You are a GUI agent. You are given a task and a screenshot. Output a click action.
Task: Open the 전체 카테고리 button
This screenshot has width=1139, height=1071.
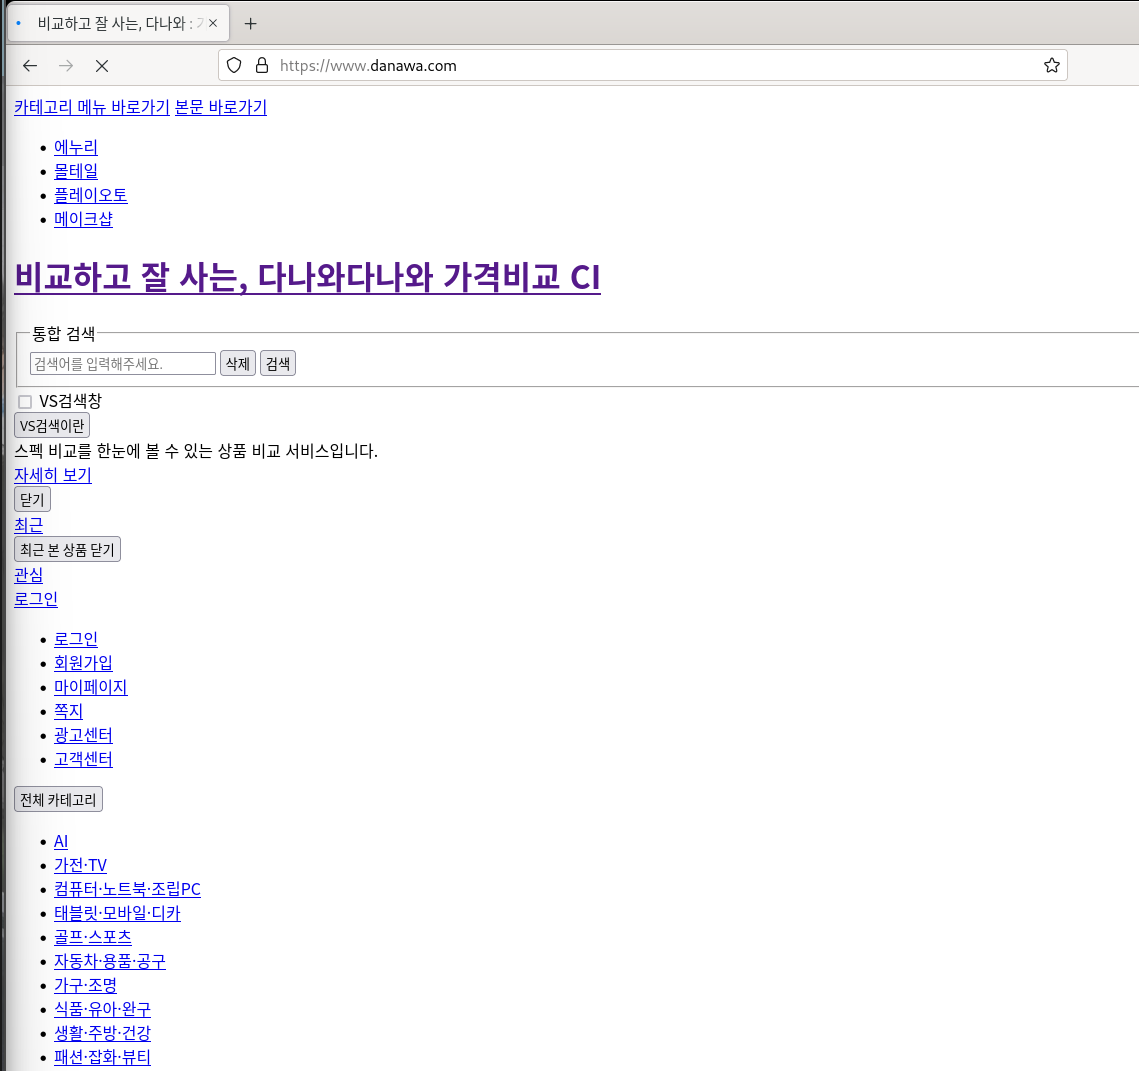point(58,800)
